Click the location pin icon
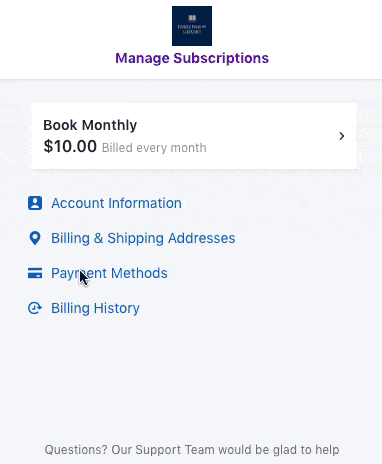The image size is (382, 464). click(x=35, y=238)
